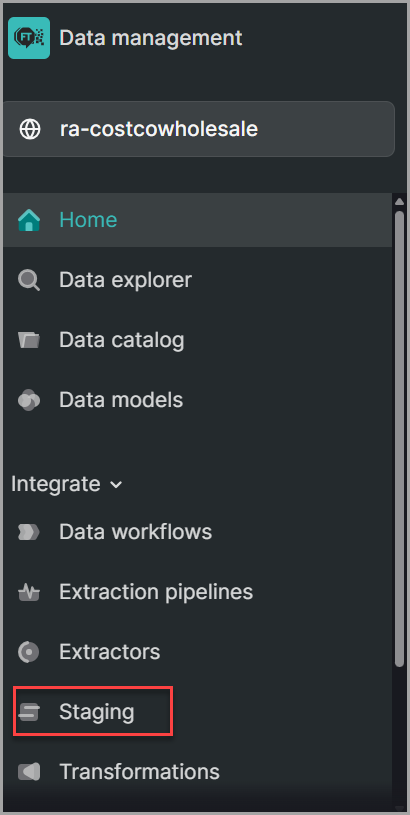Image resolution: width=410 pixels, height=815 pixels.
Task: Go to Data explorer menu item
Action: [197, 280]
